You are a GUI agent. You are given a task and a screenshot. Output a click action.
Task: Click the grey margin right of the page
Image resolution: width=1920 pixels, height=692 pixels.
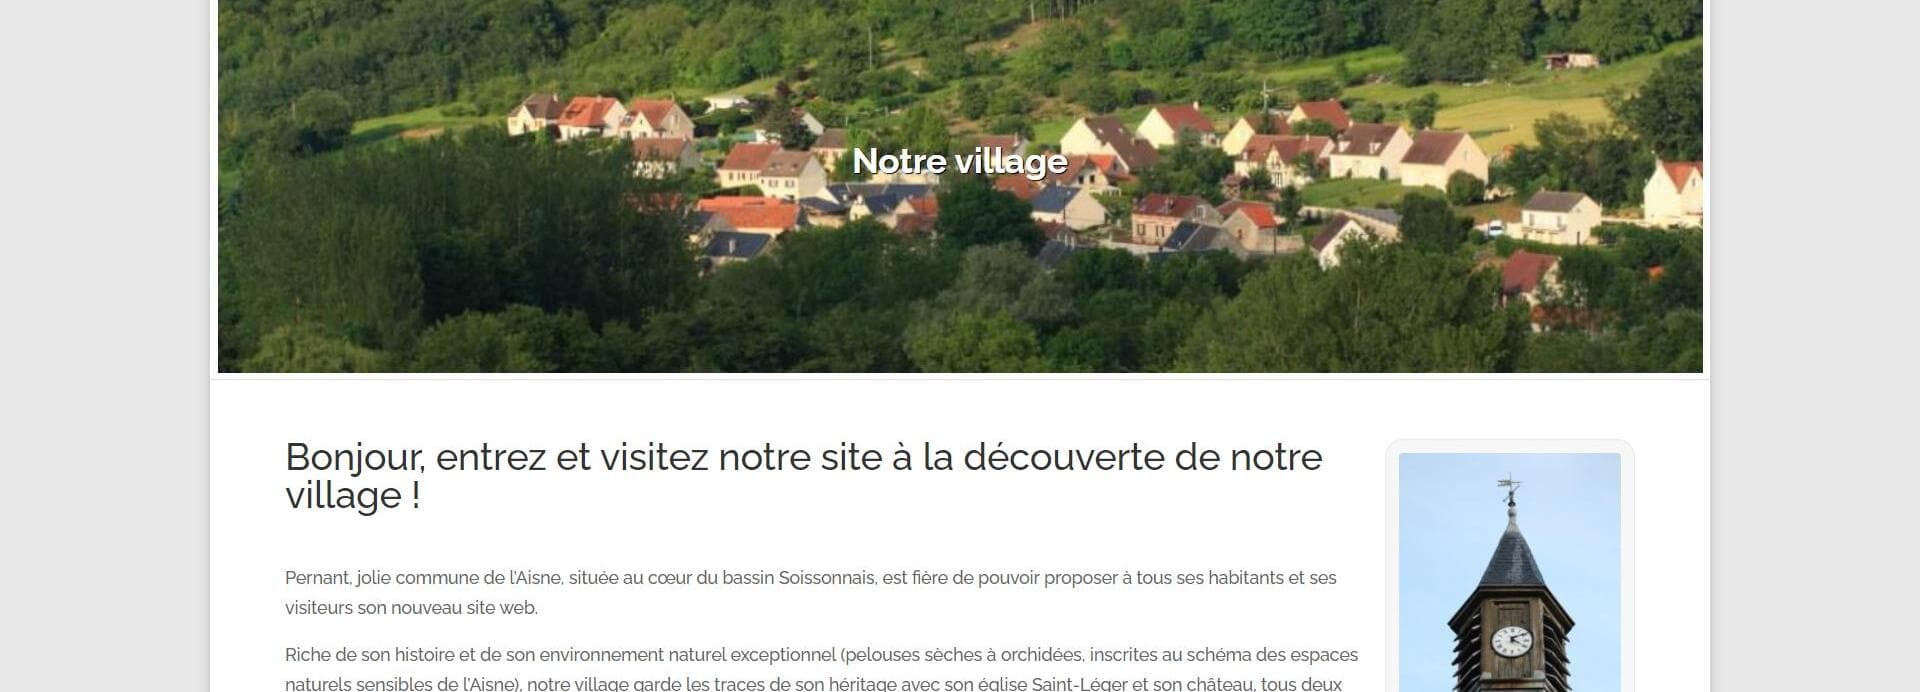coord(1816,346)
